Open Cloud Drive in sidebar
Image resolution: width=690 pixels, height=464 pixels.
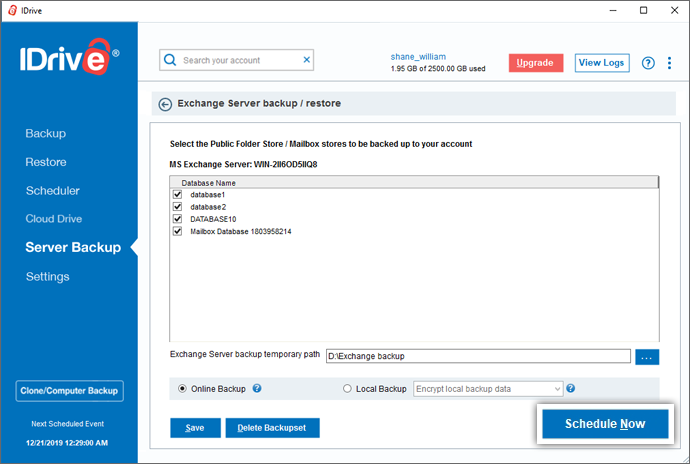54,219
